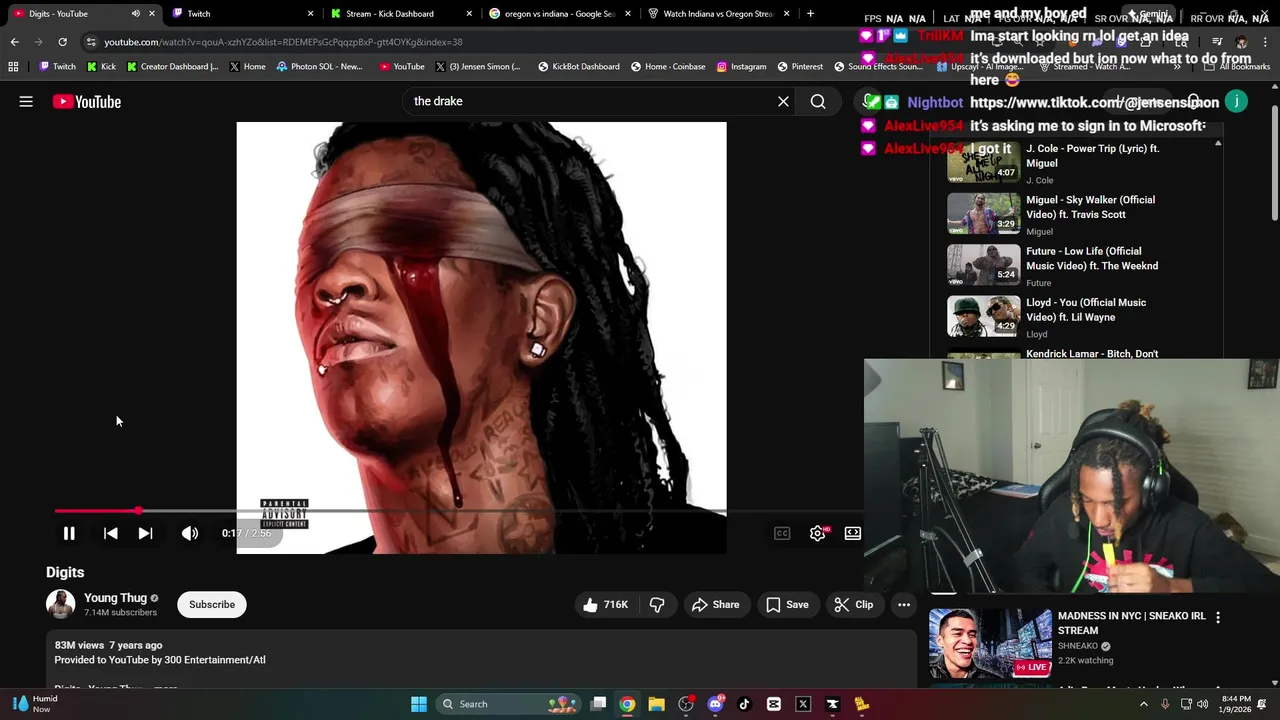This screenshot has height=720, width=1280.
Task: Open more actions three-dot menu under video
Action: 904,604
